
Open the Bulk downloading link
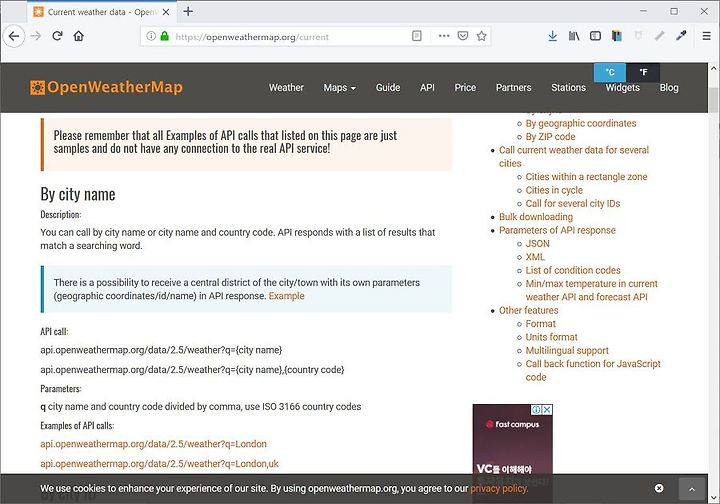coord(536,217)
